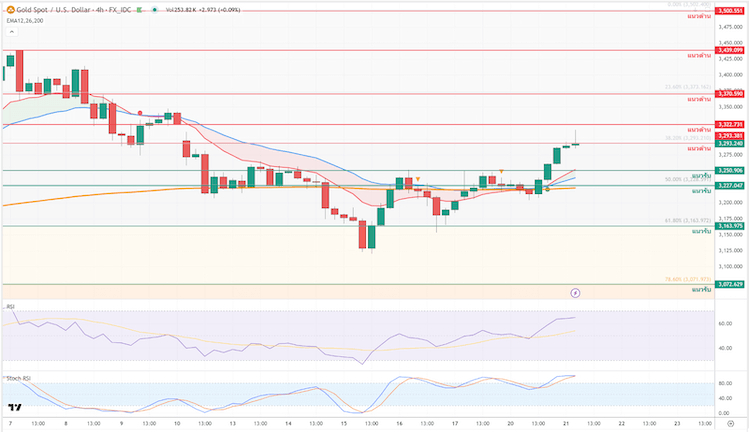This screenshot has height=432, width=749.
Task: Click the 3,439.099 resistance price label
Action: click(x=729, y=50)
